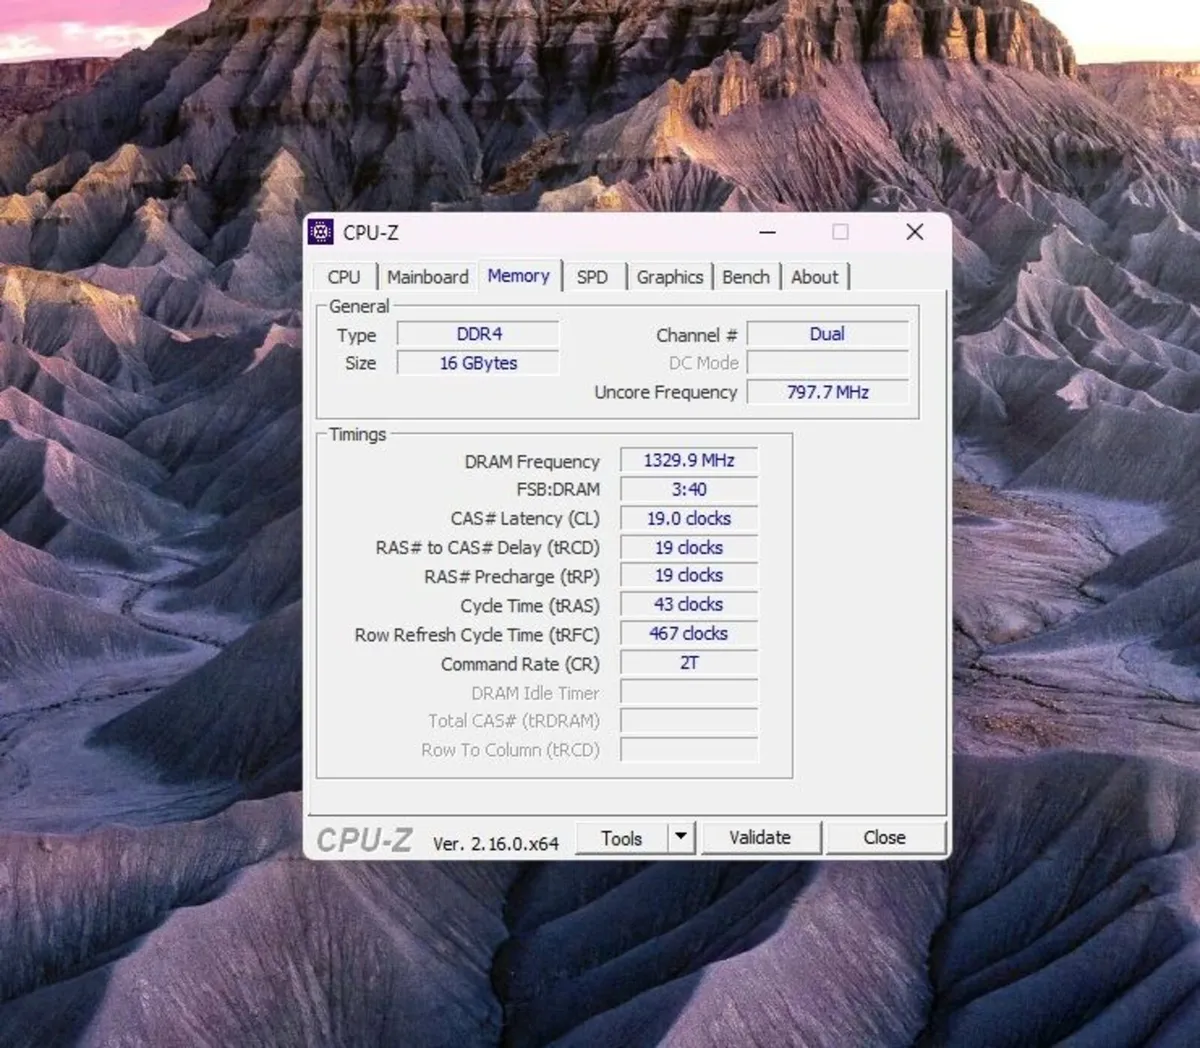Viewport: 1200px width, 1048px height.
Task: Click the RAS# Precharge (tRP) label
Action: tap(512, 577)
